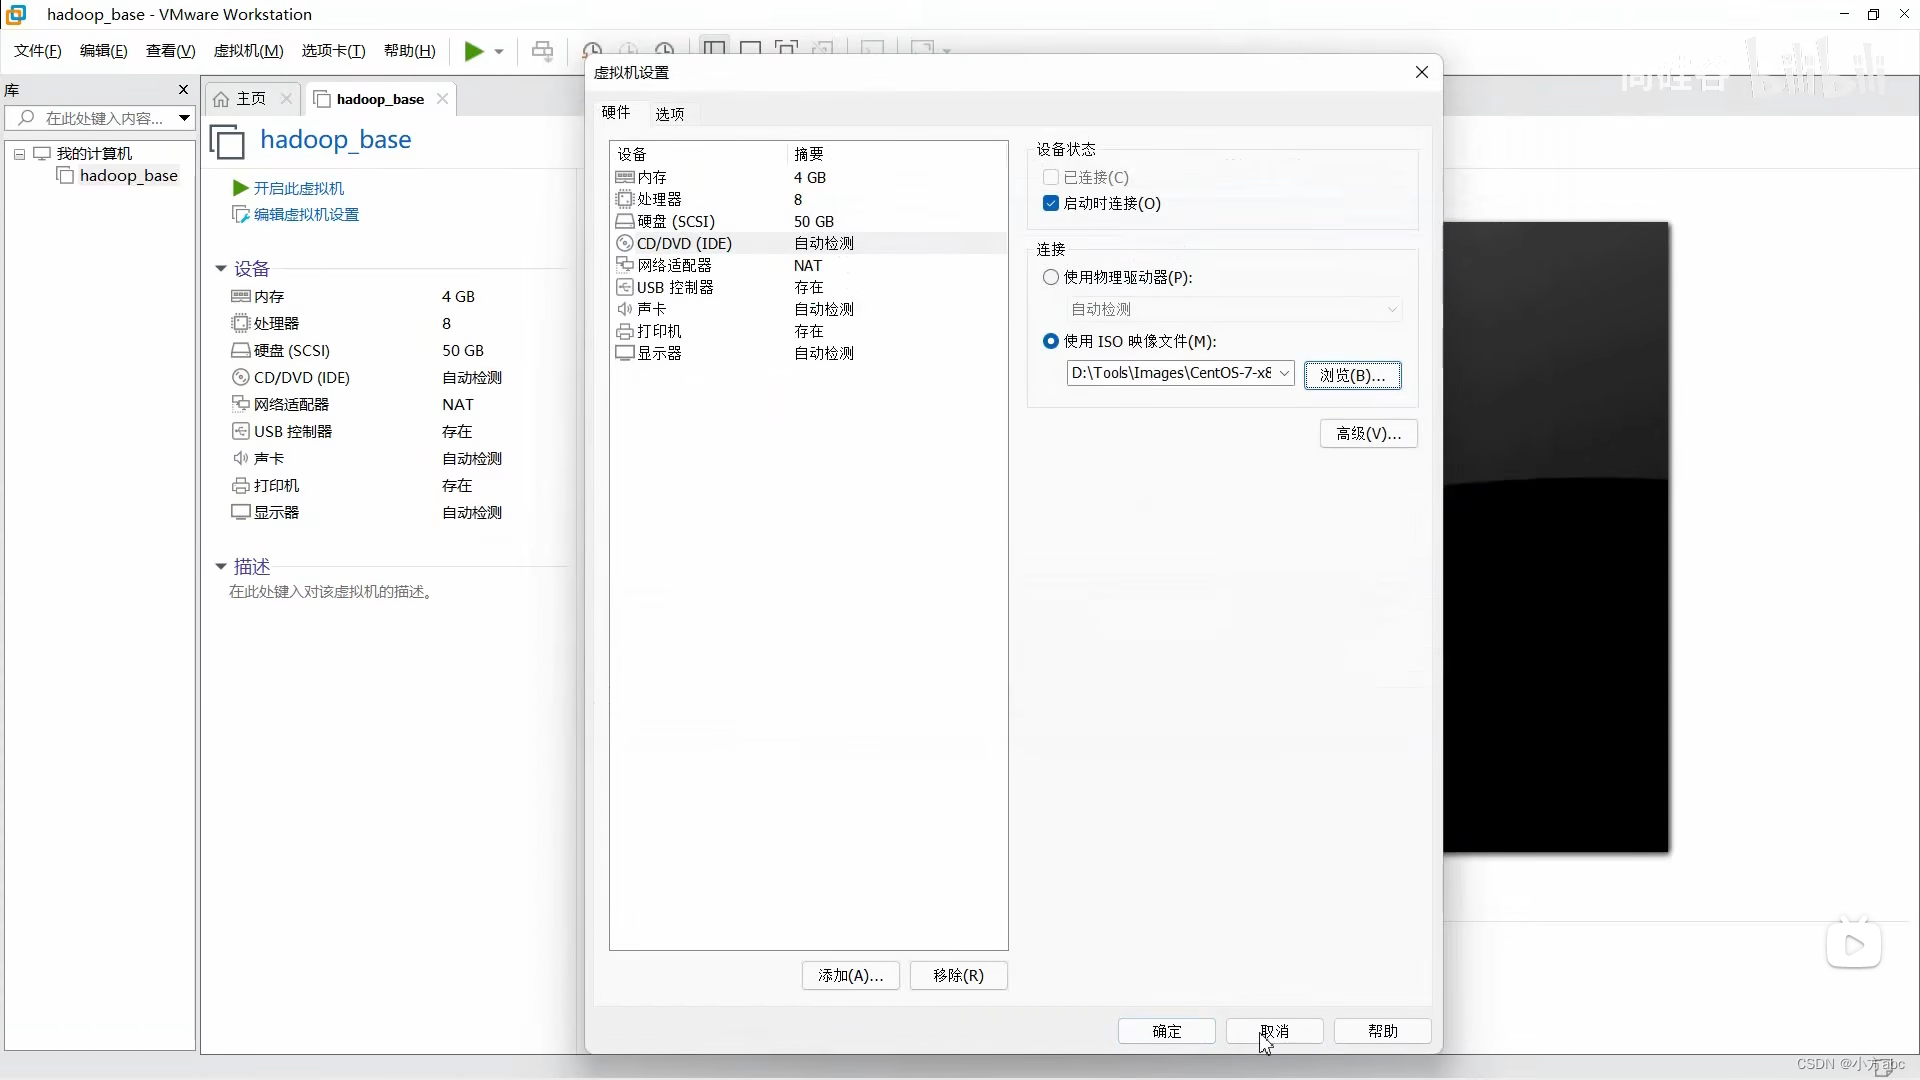Click the 硬盘 (SCSI) icon in main devices list
Screen dimensions: 1920x1080
coord(240,350)
